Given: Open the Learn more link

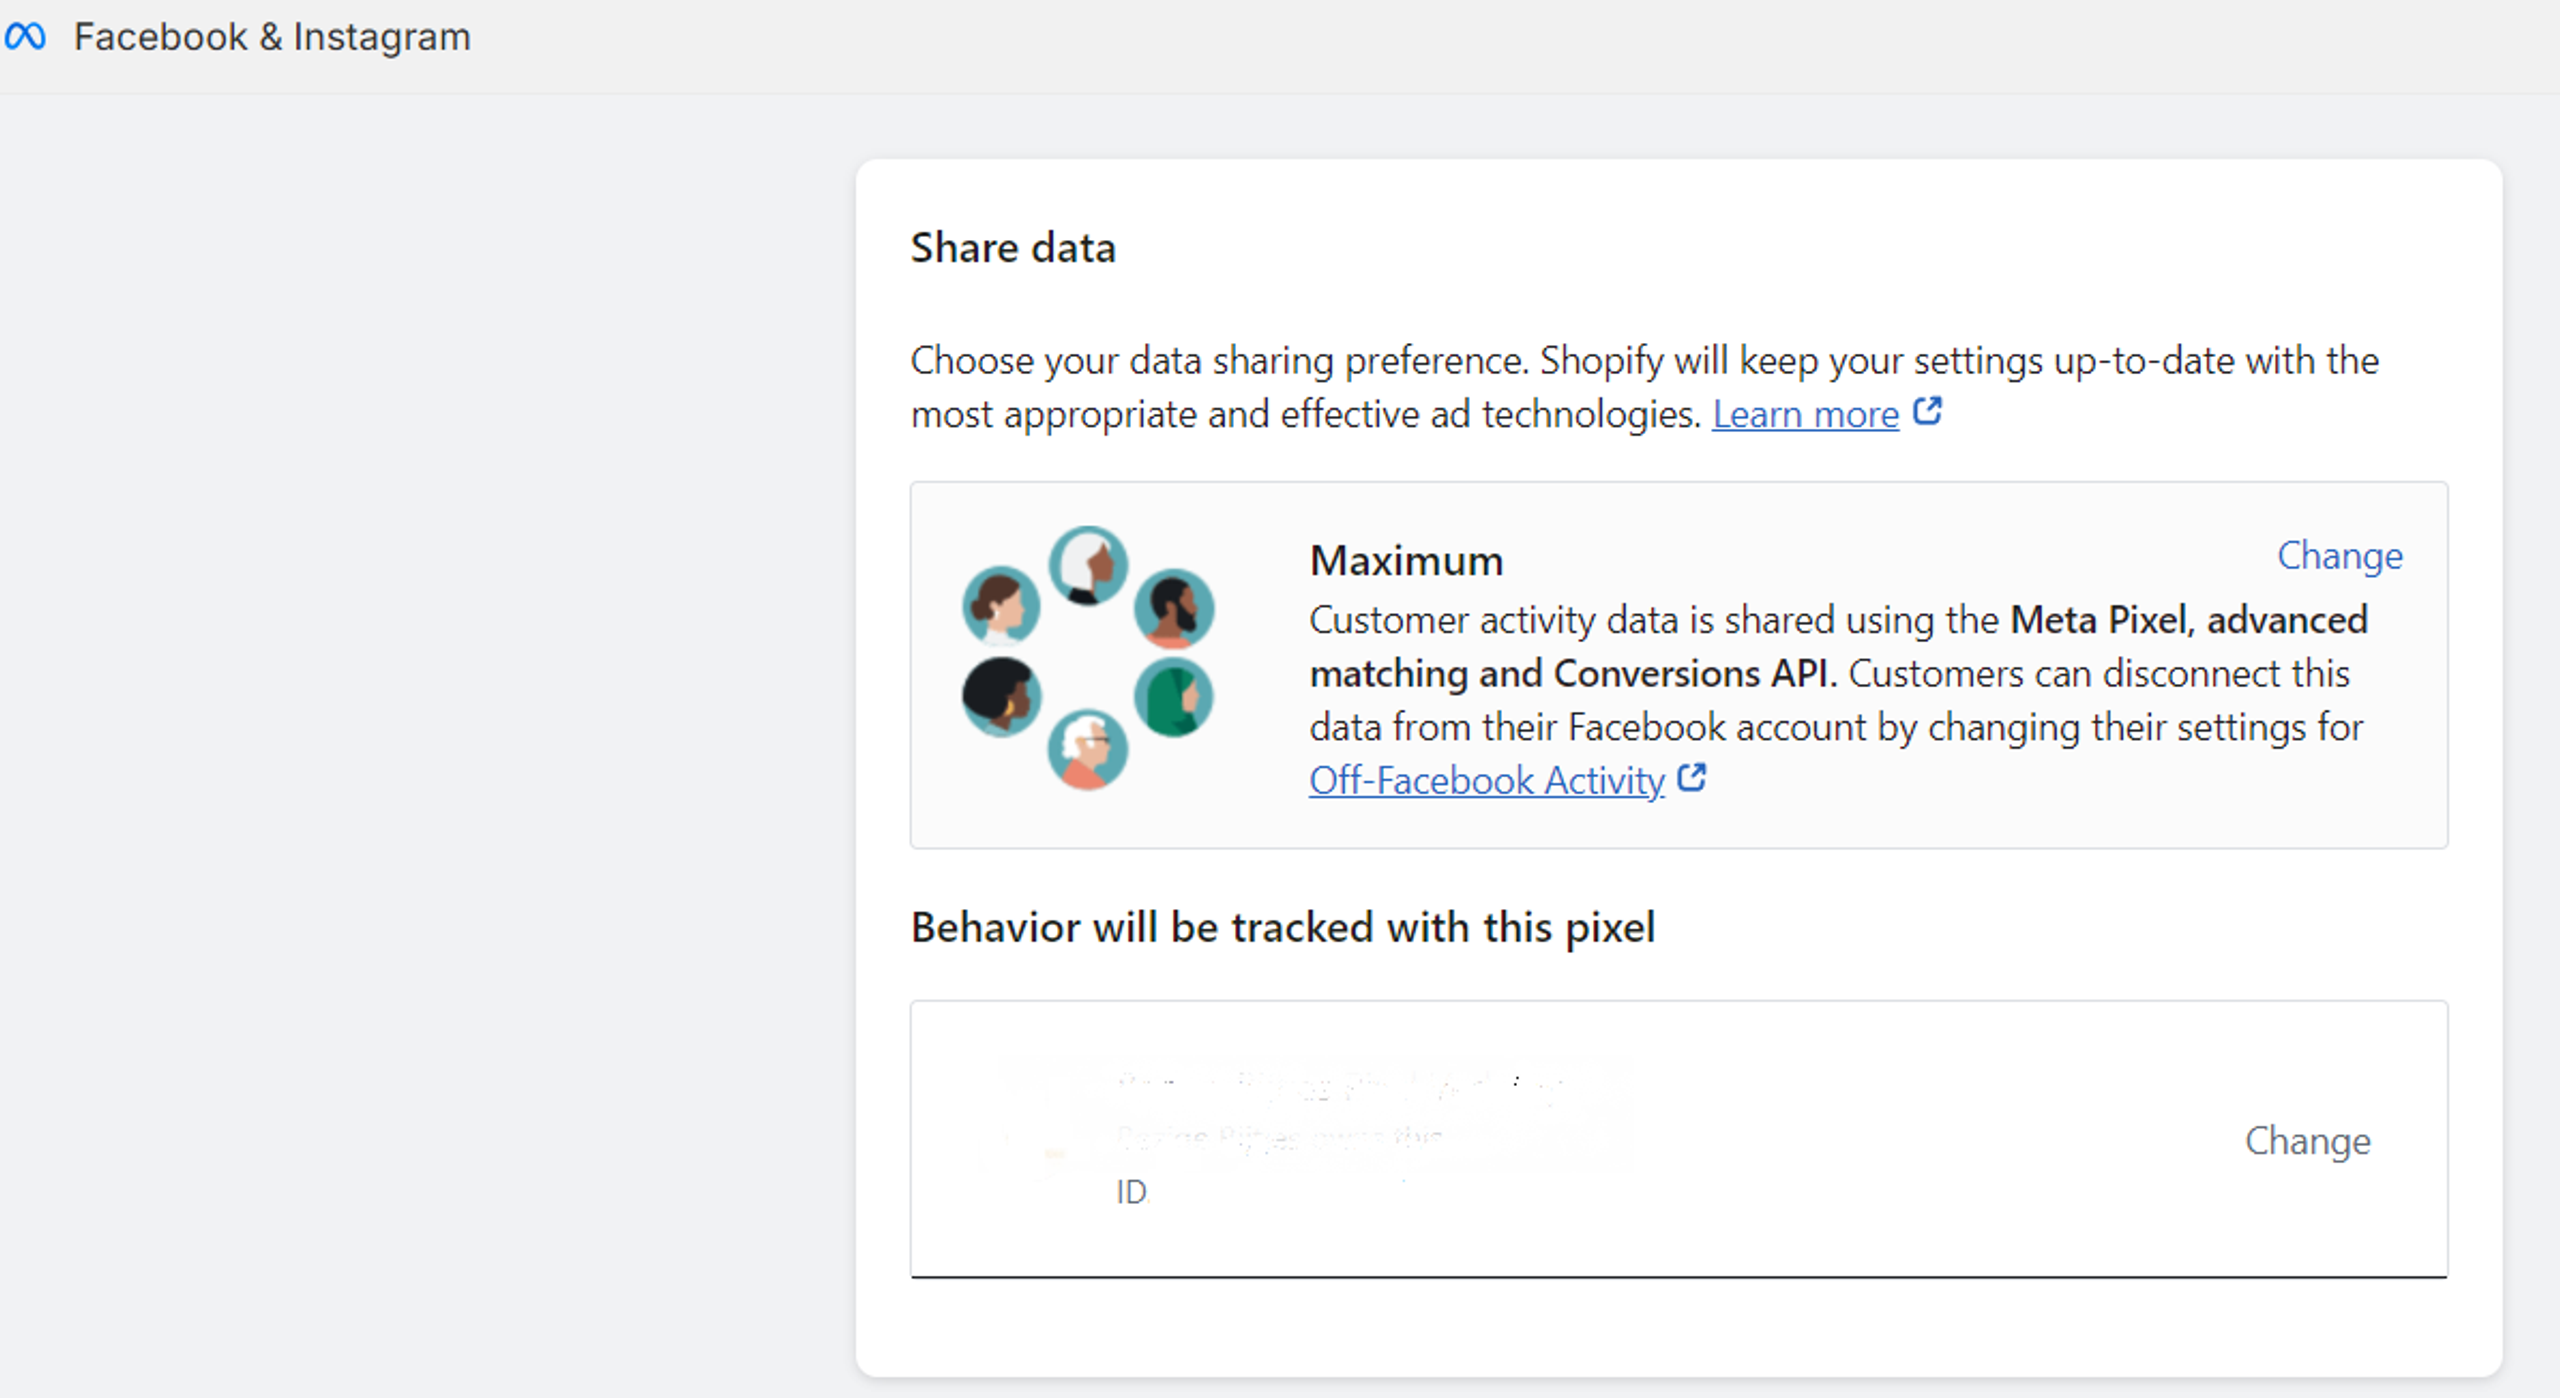Looking at the screenshot, I should pos(1805,414).
